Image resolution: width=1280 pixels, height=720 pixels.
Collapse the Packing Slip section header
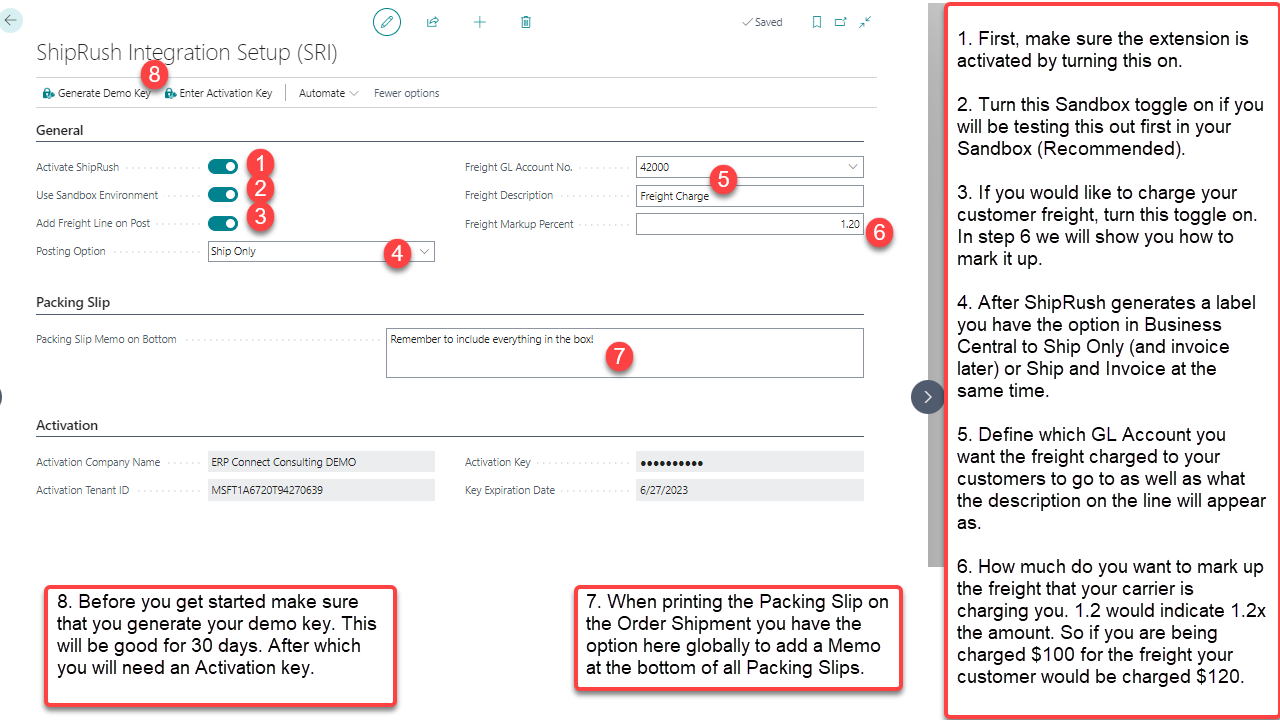tap(73, 302)
